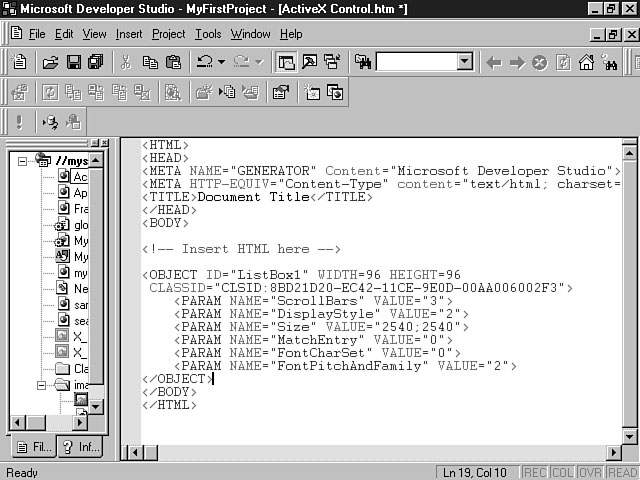Switch to the InfoView tab
Viewport: 640px width, 480px height.
click(x=78, y=447)
